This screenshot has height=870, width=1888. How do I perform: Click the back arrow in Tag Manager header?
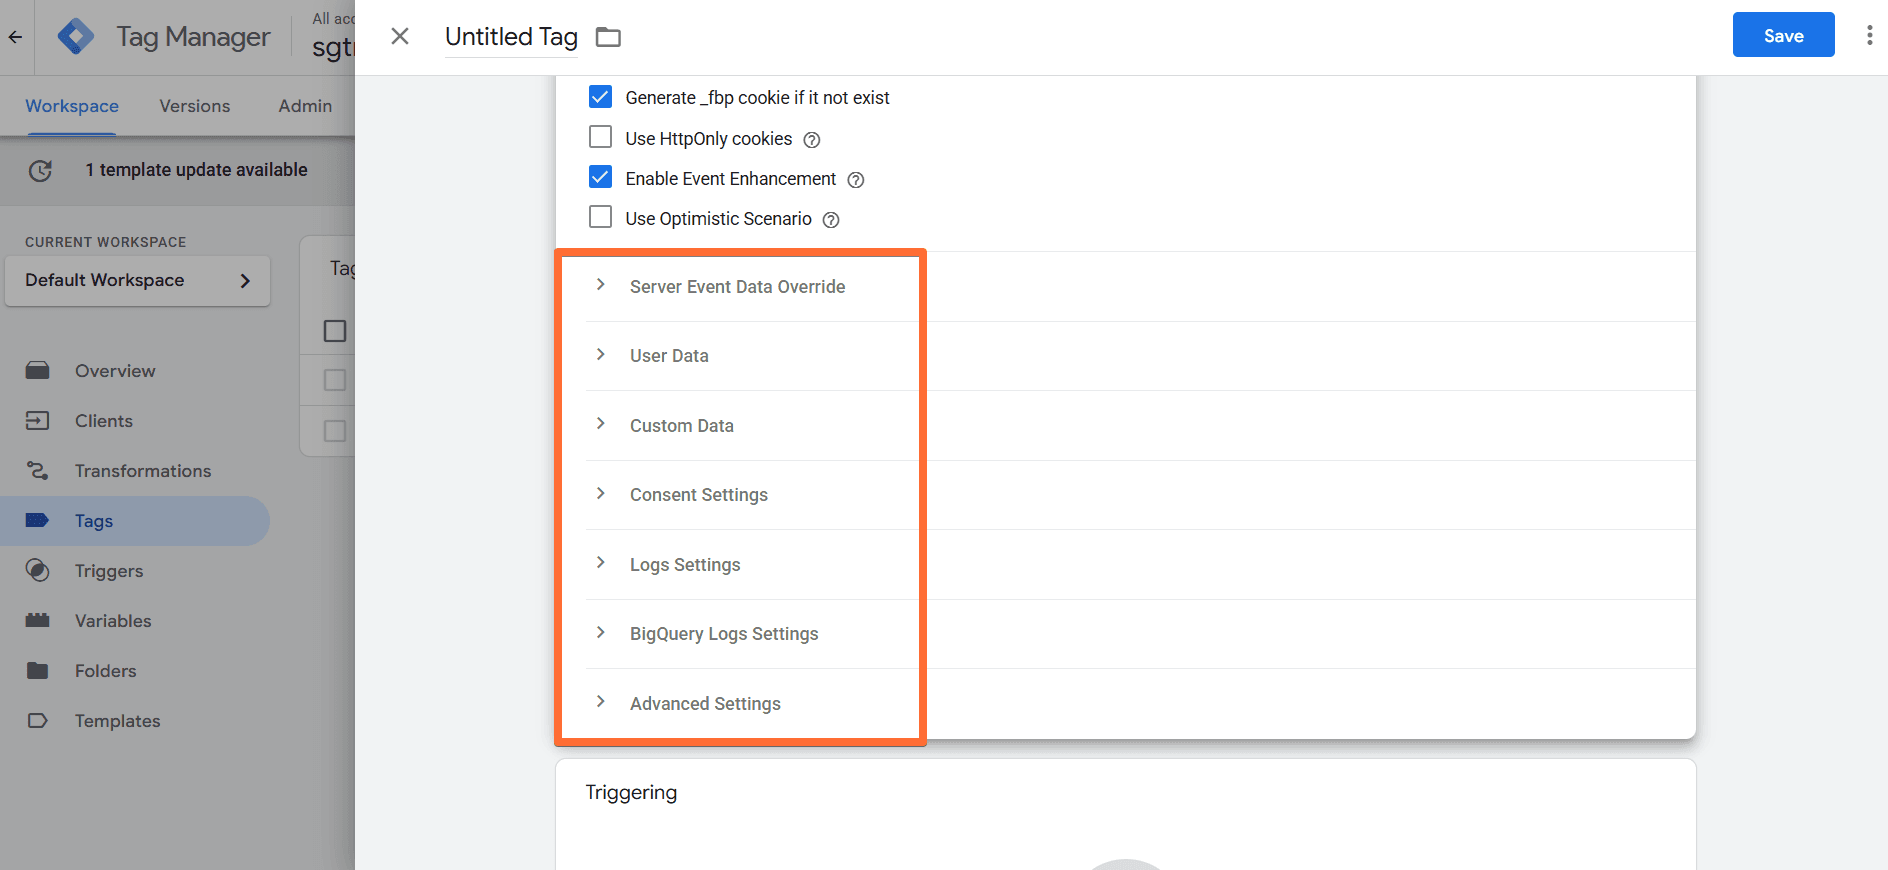pyautogui.click(x=16, y=37)
